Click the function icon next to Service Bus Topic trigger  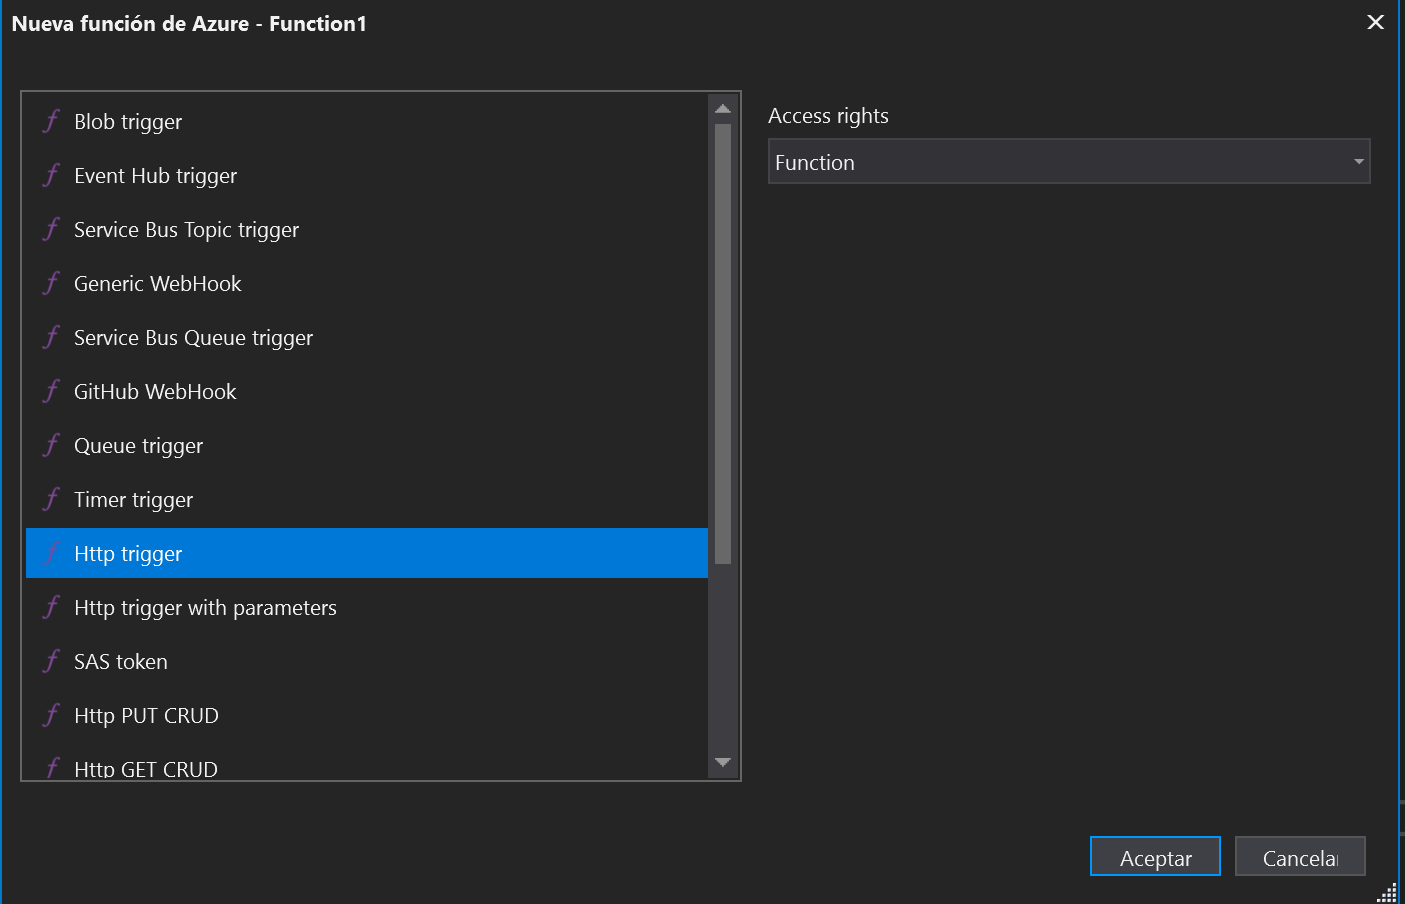coord(51,229)
